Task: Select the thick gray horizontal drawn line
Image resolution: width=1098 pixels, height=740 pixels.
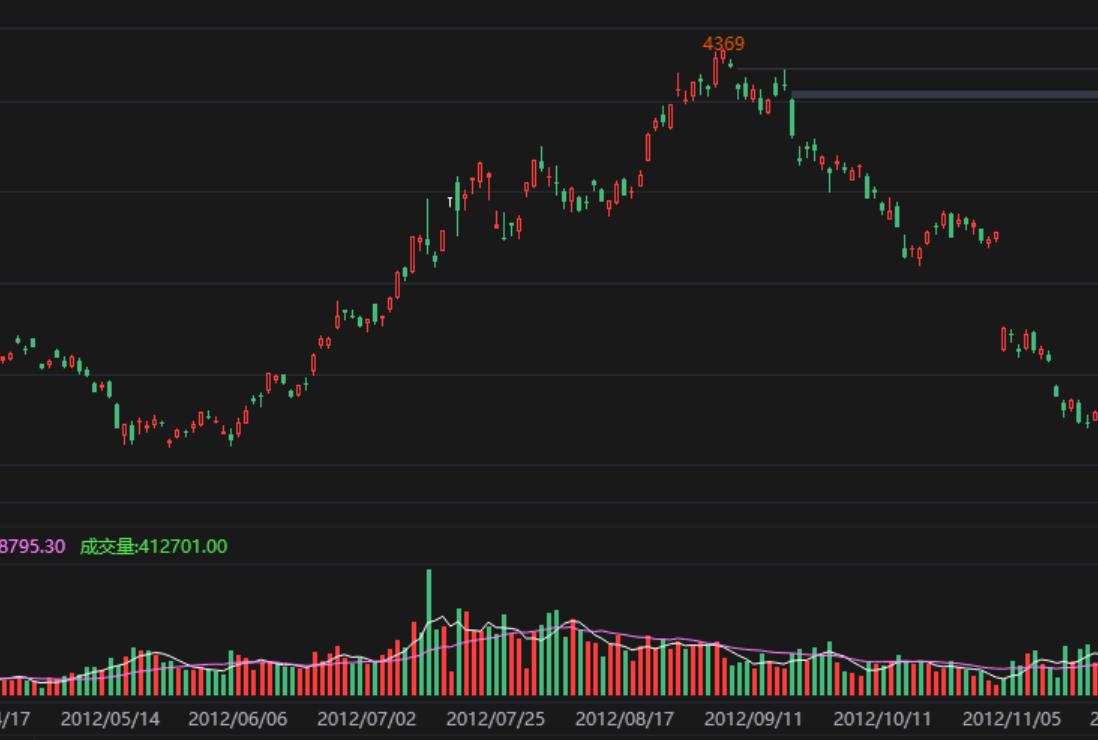Action: [x=944, y=95]
